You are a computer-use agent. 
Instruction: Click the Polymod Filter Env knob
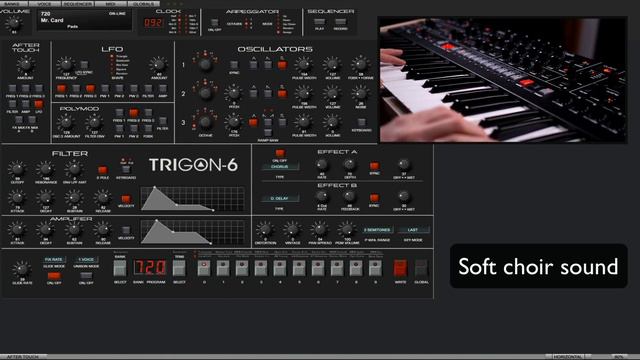coord(94,122)
